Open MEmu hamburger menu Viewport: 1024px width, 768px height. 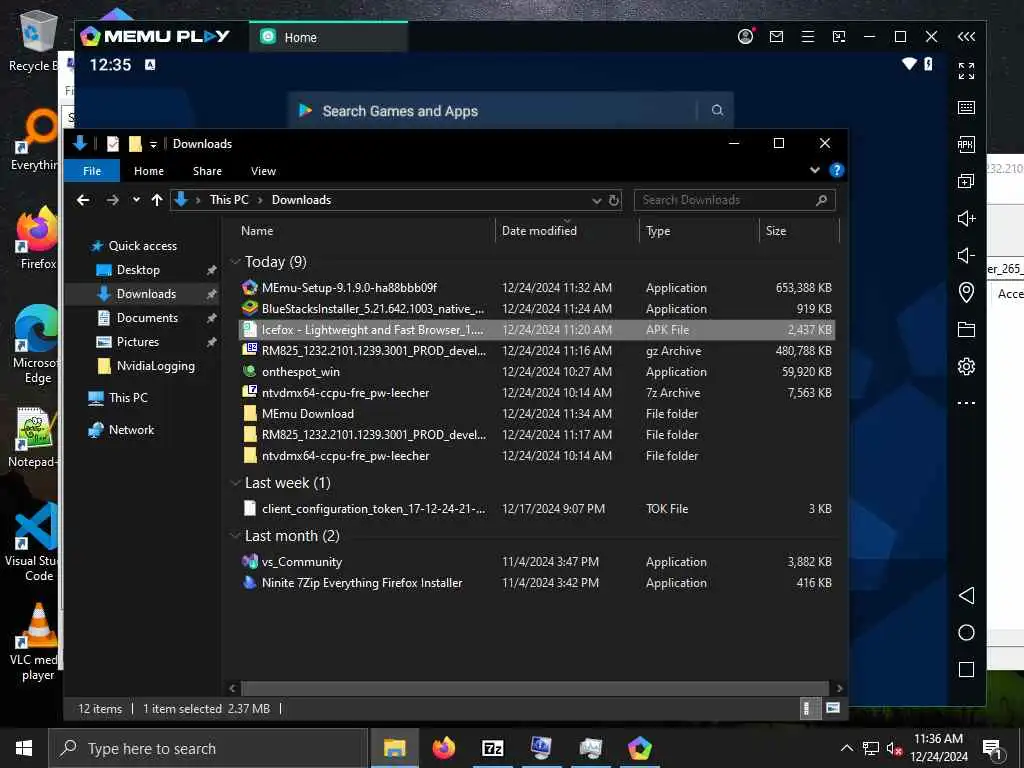(808, 37)
